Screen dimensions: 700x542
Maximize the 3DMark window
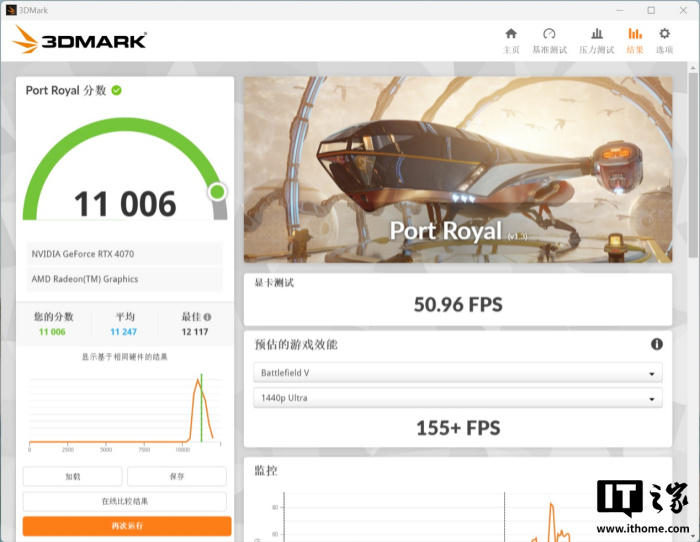(x=651, y=10)
